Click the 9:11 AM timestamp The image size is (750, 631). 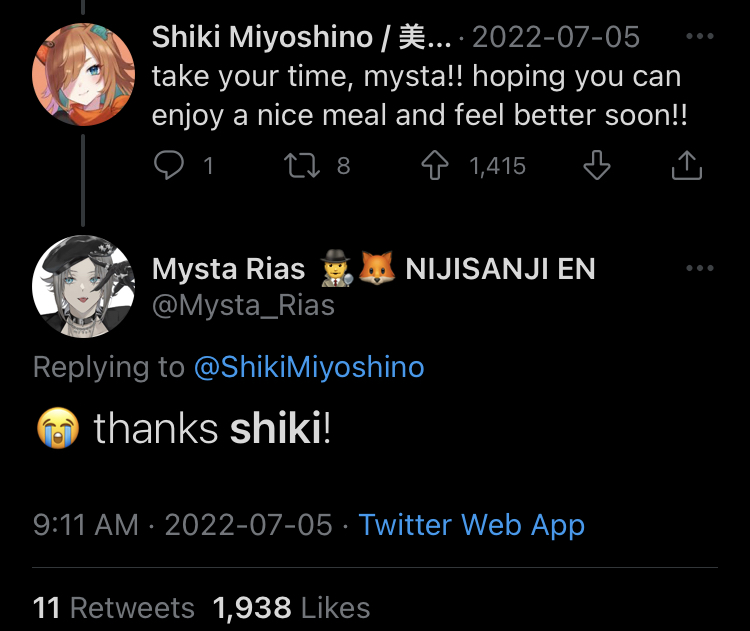(x=85, y=525)
